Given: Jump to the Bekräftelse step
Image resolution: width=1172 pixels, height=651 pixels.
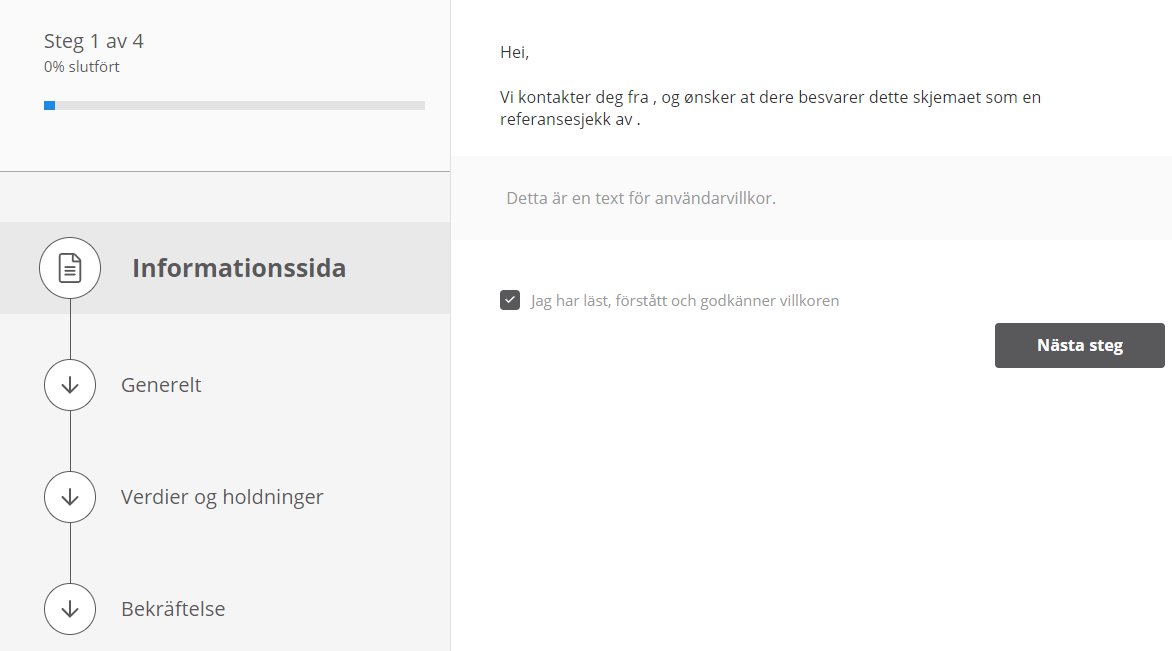Looking at the screenshot, I should [x=173, y=609].
